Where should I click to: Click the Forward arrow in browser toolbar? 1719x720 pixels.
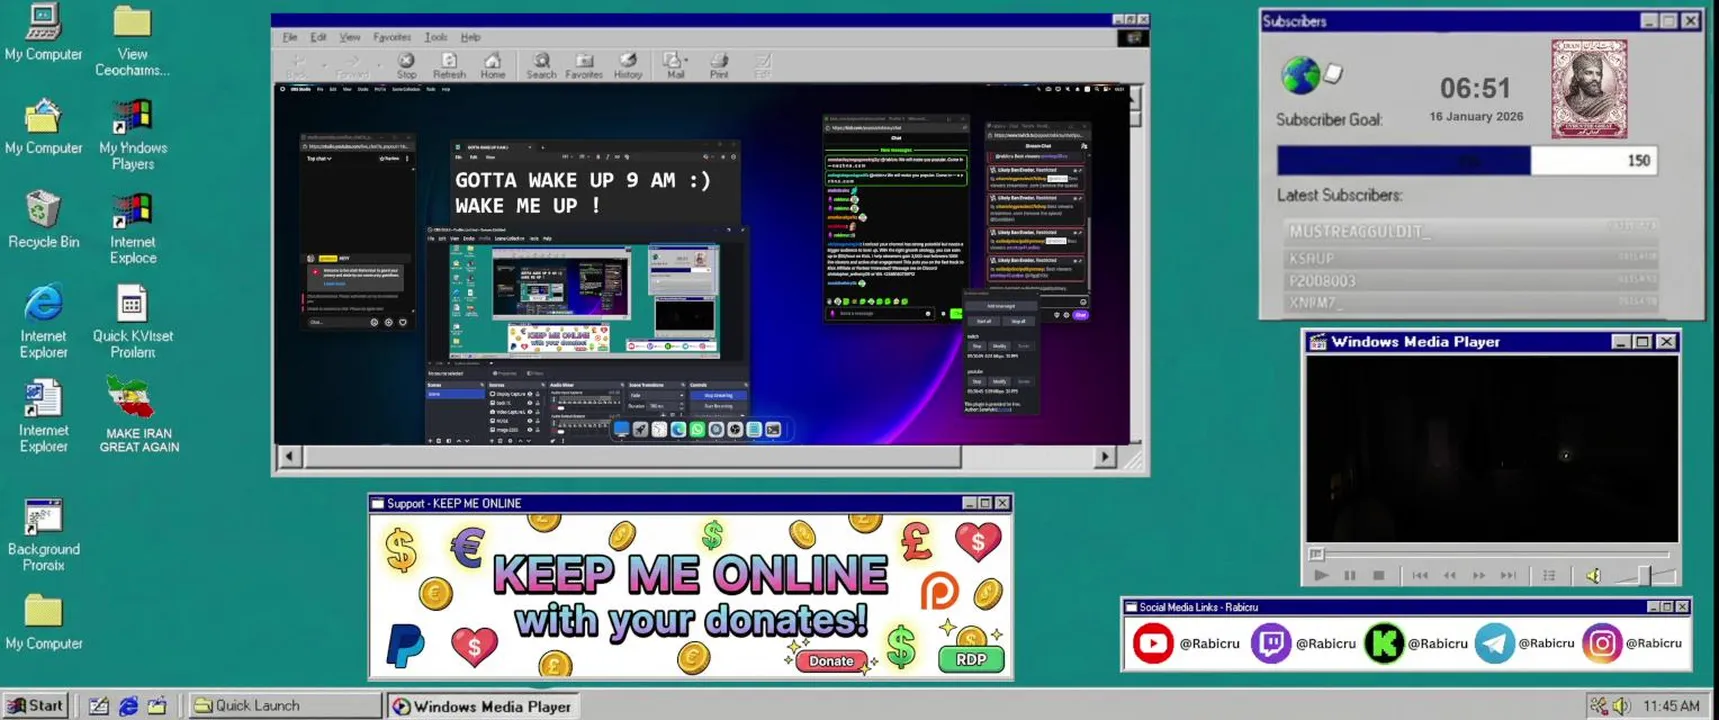352,66
